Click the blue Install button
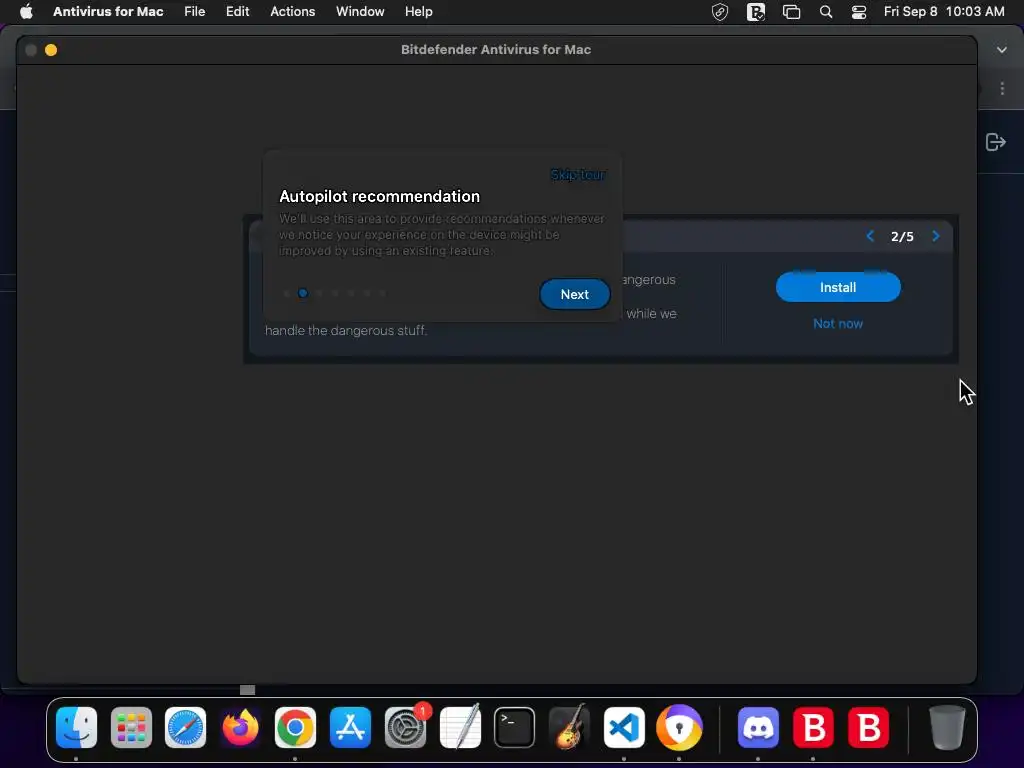Image resolution: width=1024 pixels, height=768 pixels. [838, 287]
